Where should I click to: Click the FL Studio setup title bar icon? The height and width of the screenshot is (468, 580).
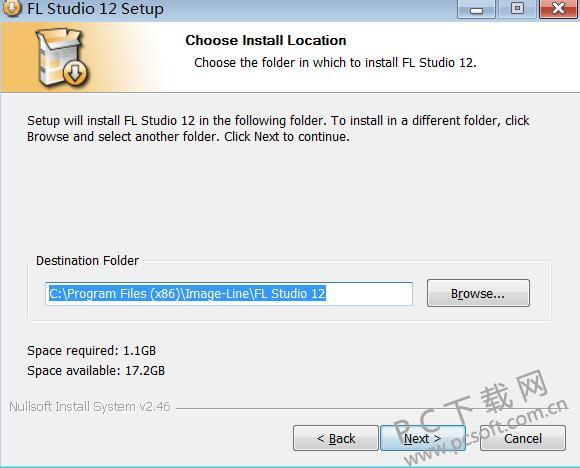pyautogui.click(x=11, y=8)
